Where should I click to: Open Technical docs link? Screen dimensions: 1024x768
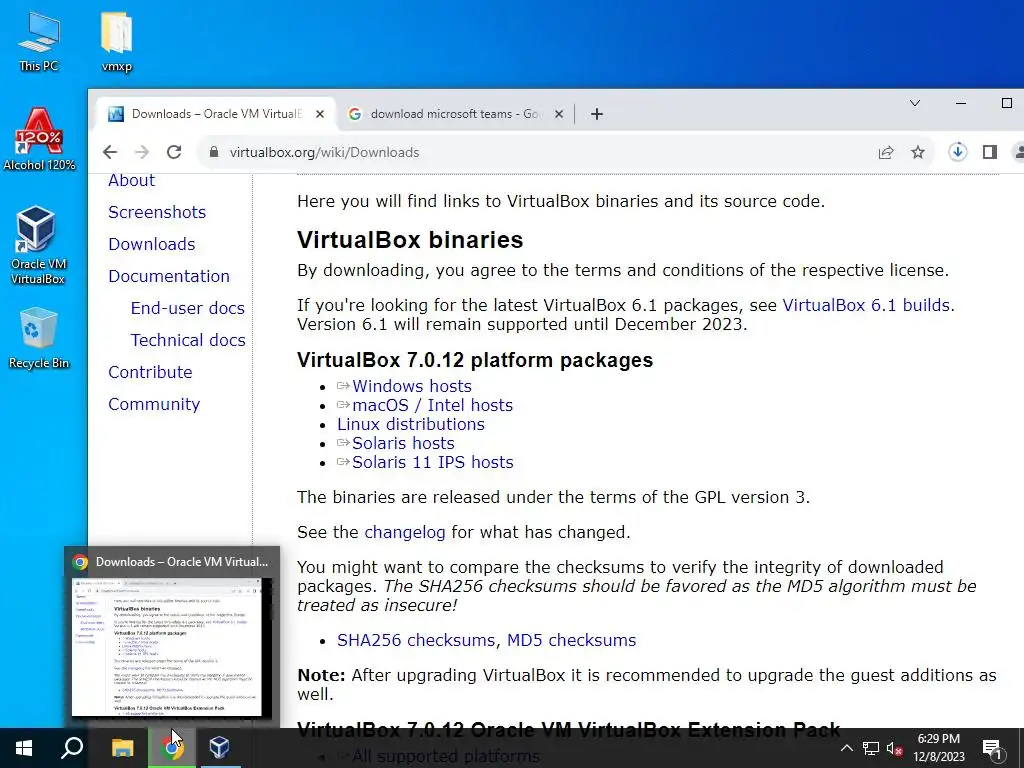tap(188, 340)
